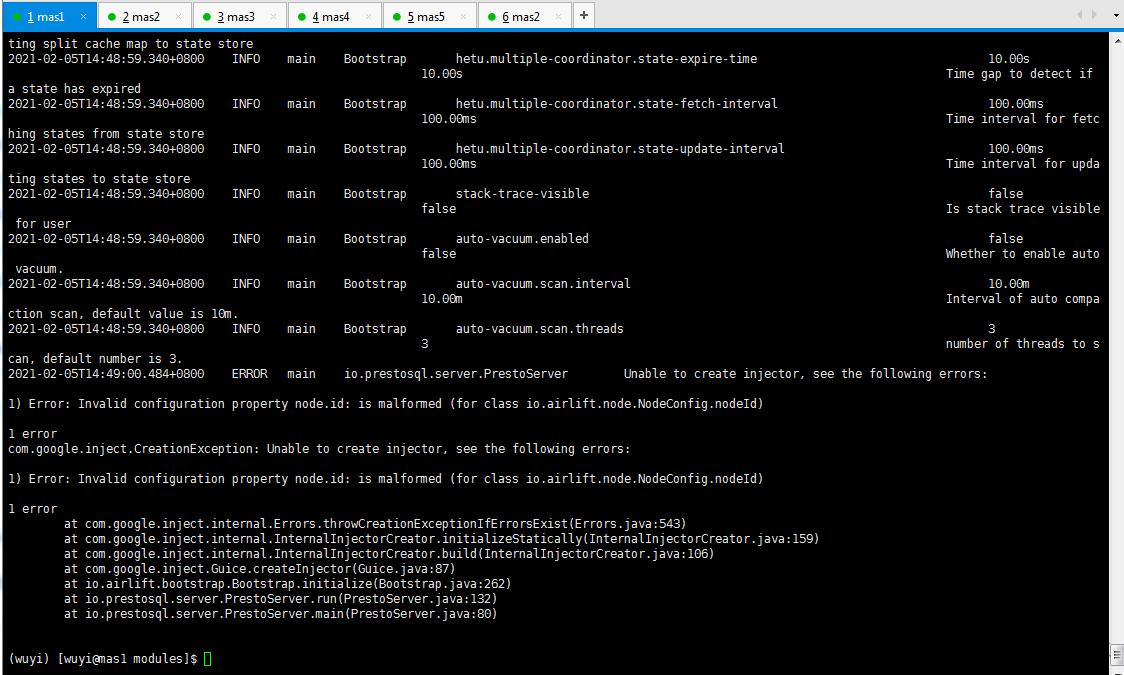1124x675 pixels.
Task: Click the ERROR log level text
Action: click(249, 373)
